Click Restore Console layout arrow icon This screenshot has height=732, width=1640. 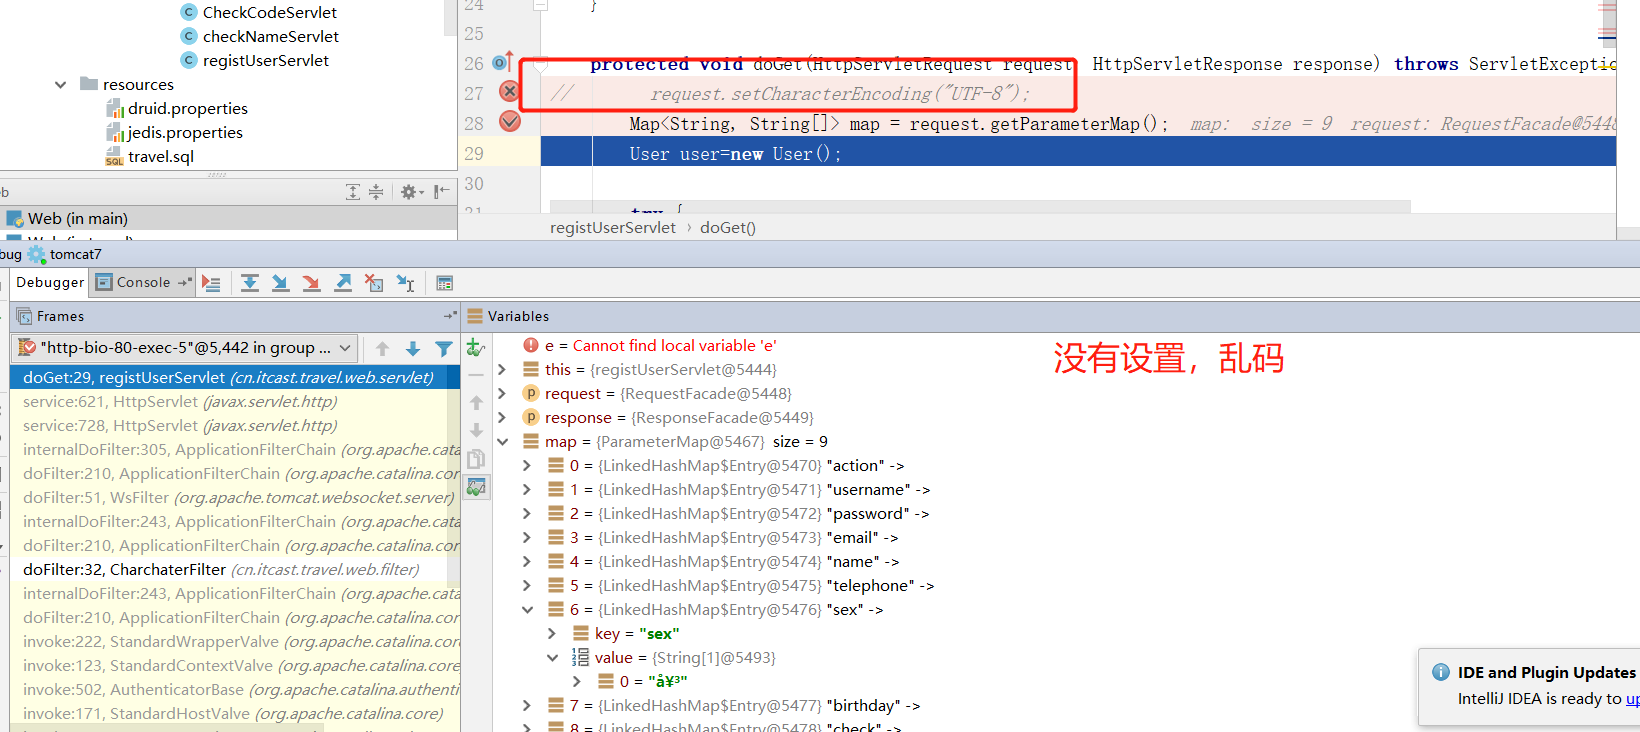tap(184, 283)
